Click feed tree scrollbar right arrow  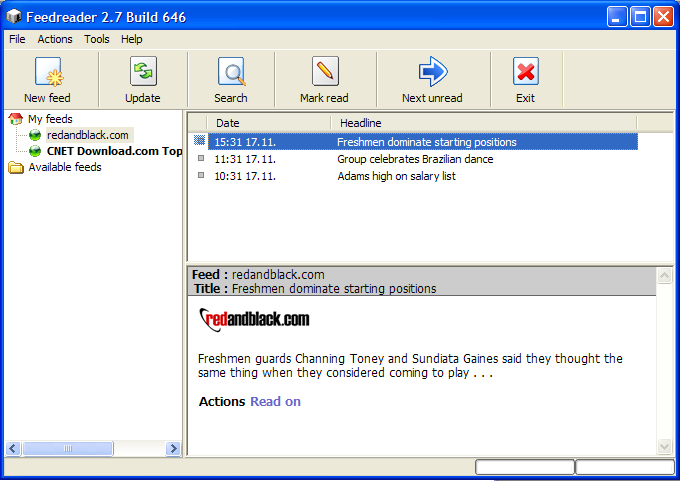(173, 448)
